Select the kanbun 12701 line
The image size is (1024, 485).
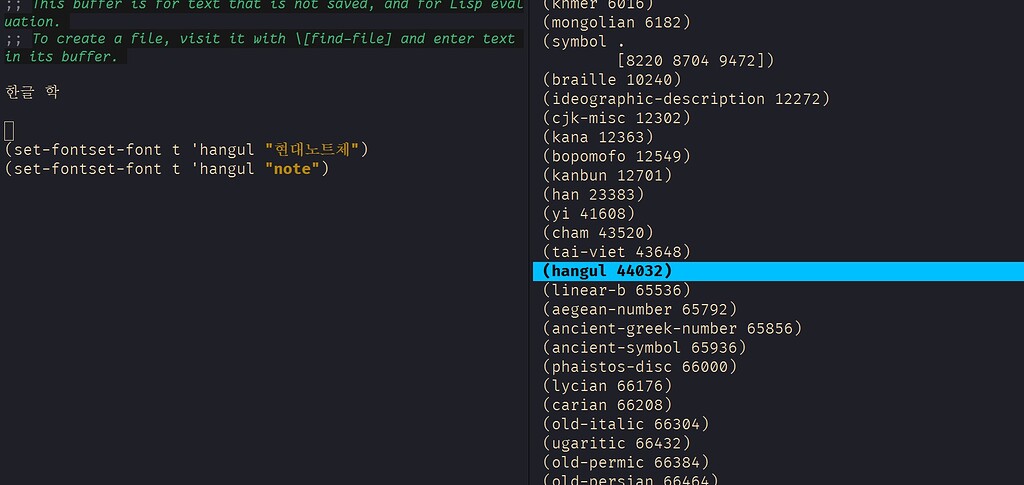(x=607, y=175)
